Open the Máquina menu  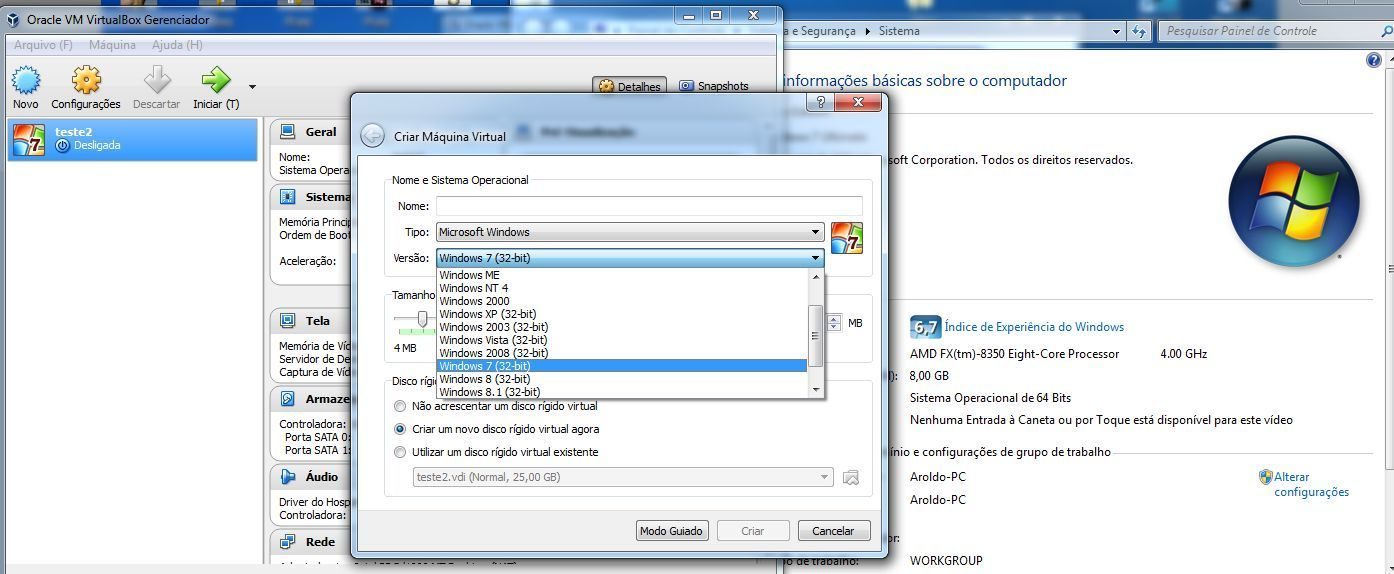click(112, 45)
